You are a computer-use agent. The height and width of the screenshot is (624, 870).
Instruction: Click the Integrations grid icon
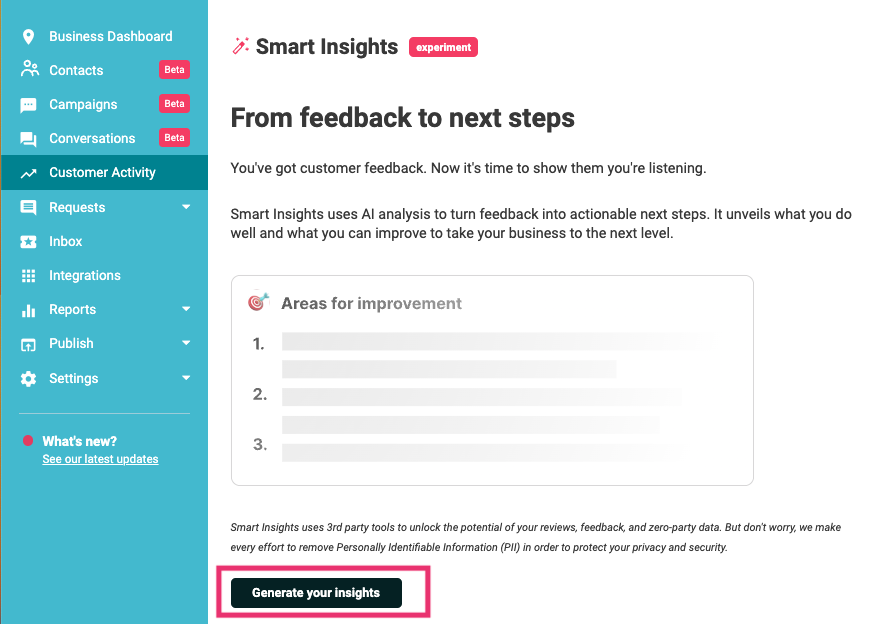[x=28, y=275]
